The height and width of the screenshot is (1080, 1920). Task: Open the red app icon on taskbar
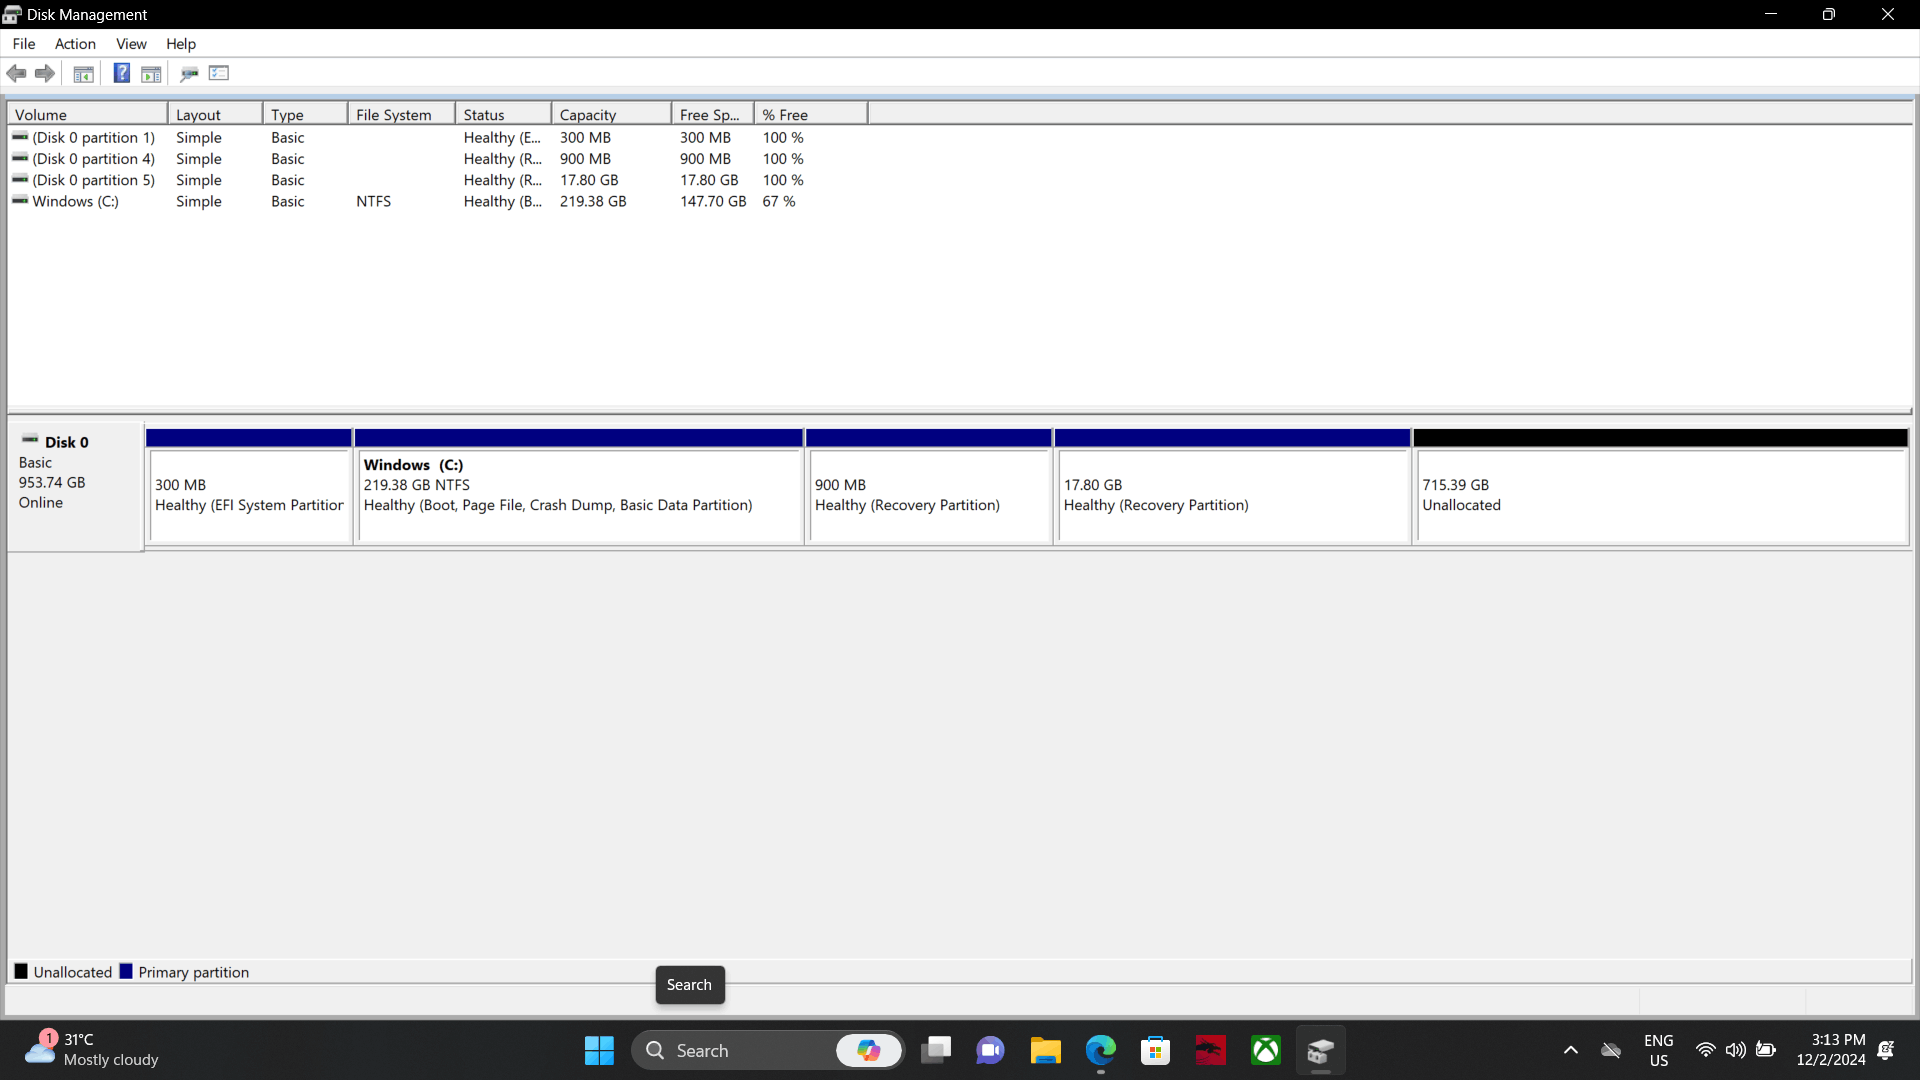pos(1210,1050)
